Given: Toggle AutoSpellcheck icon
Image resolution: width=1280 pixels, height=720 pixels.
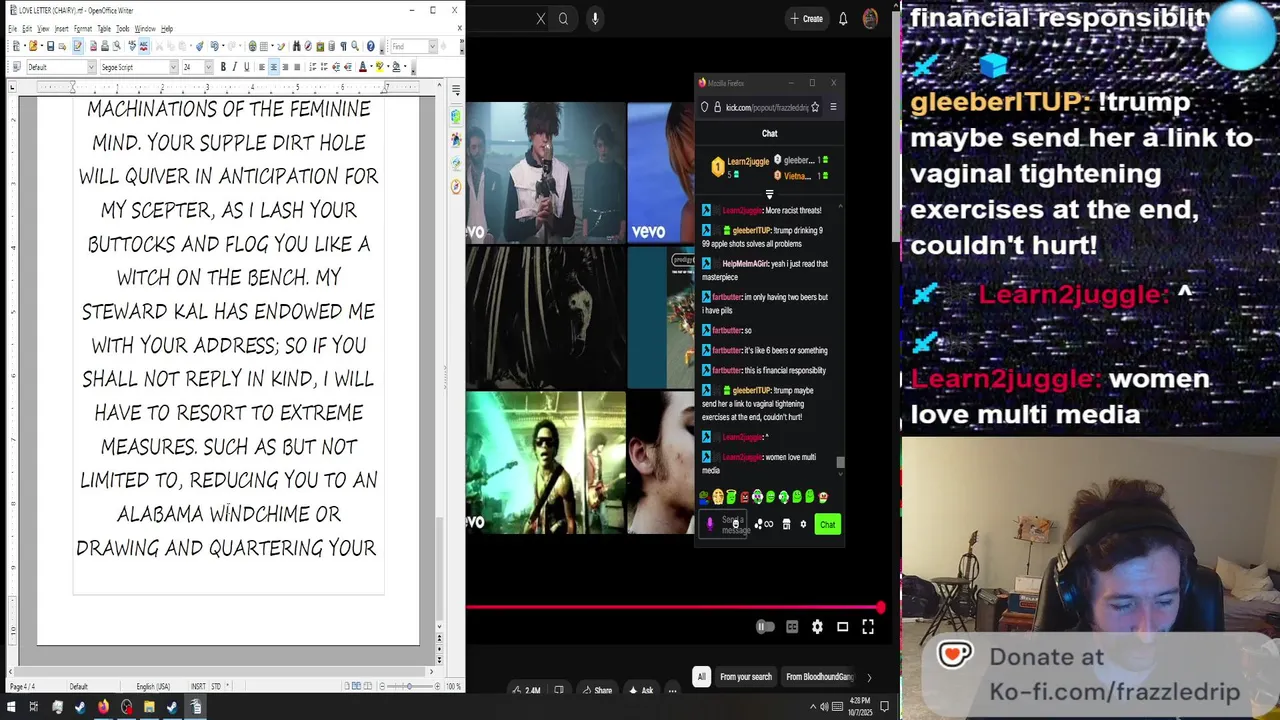Looking at the screenshot, I should (144, 46).
